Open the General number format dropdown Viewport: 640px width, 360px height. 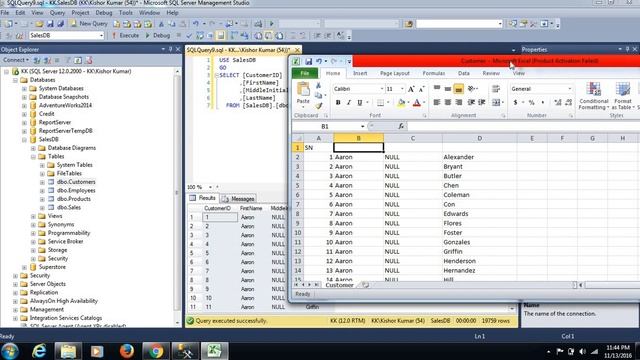tap(570, 89)
